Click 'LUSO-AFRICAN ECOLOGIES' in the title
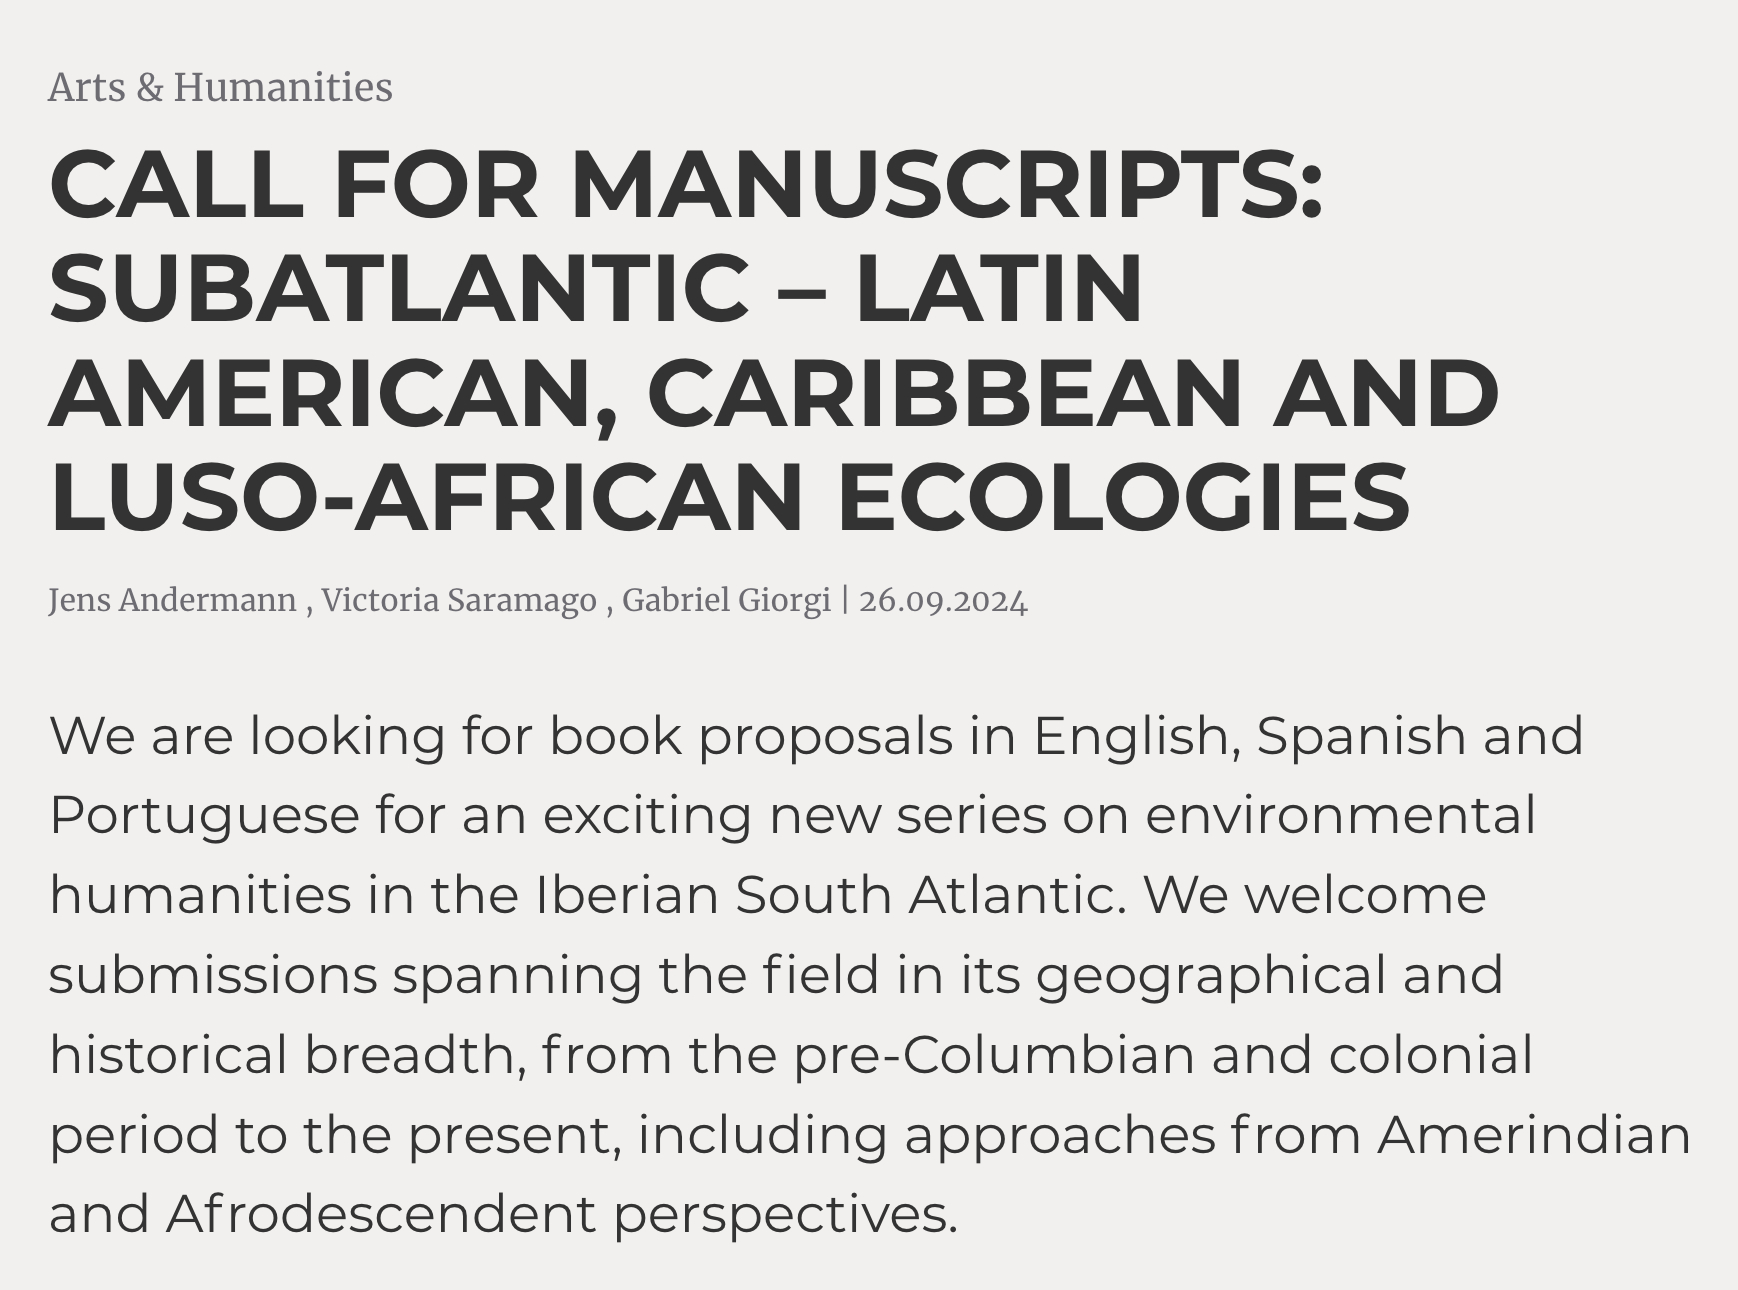This screenshot has width=1738, height=1290. coord(729,496)
